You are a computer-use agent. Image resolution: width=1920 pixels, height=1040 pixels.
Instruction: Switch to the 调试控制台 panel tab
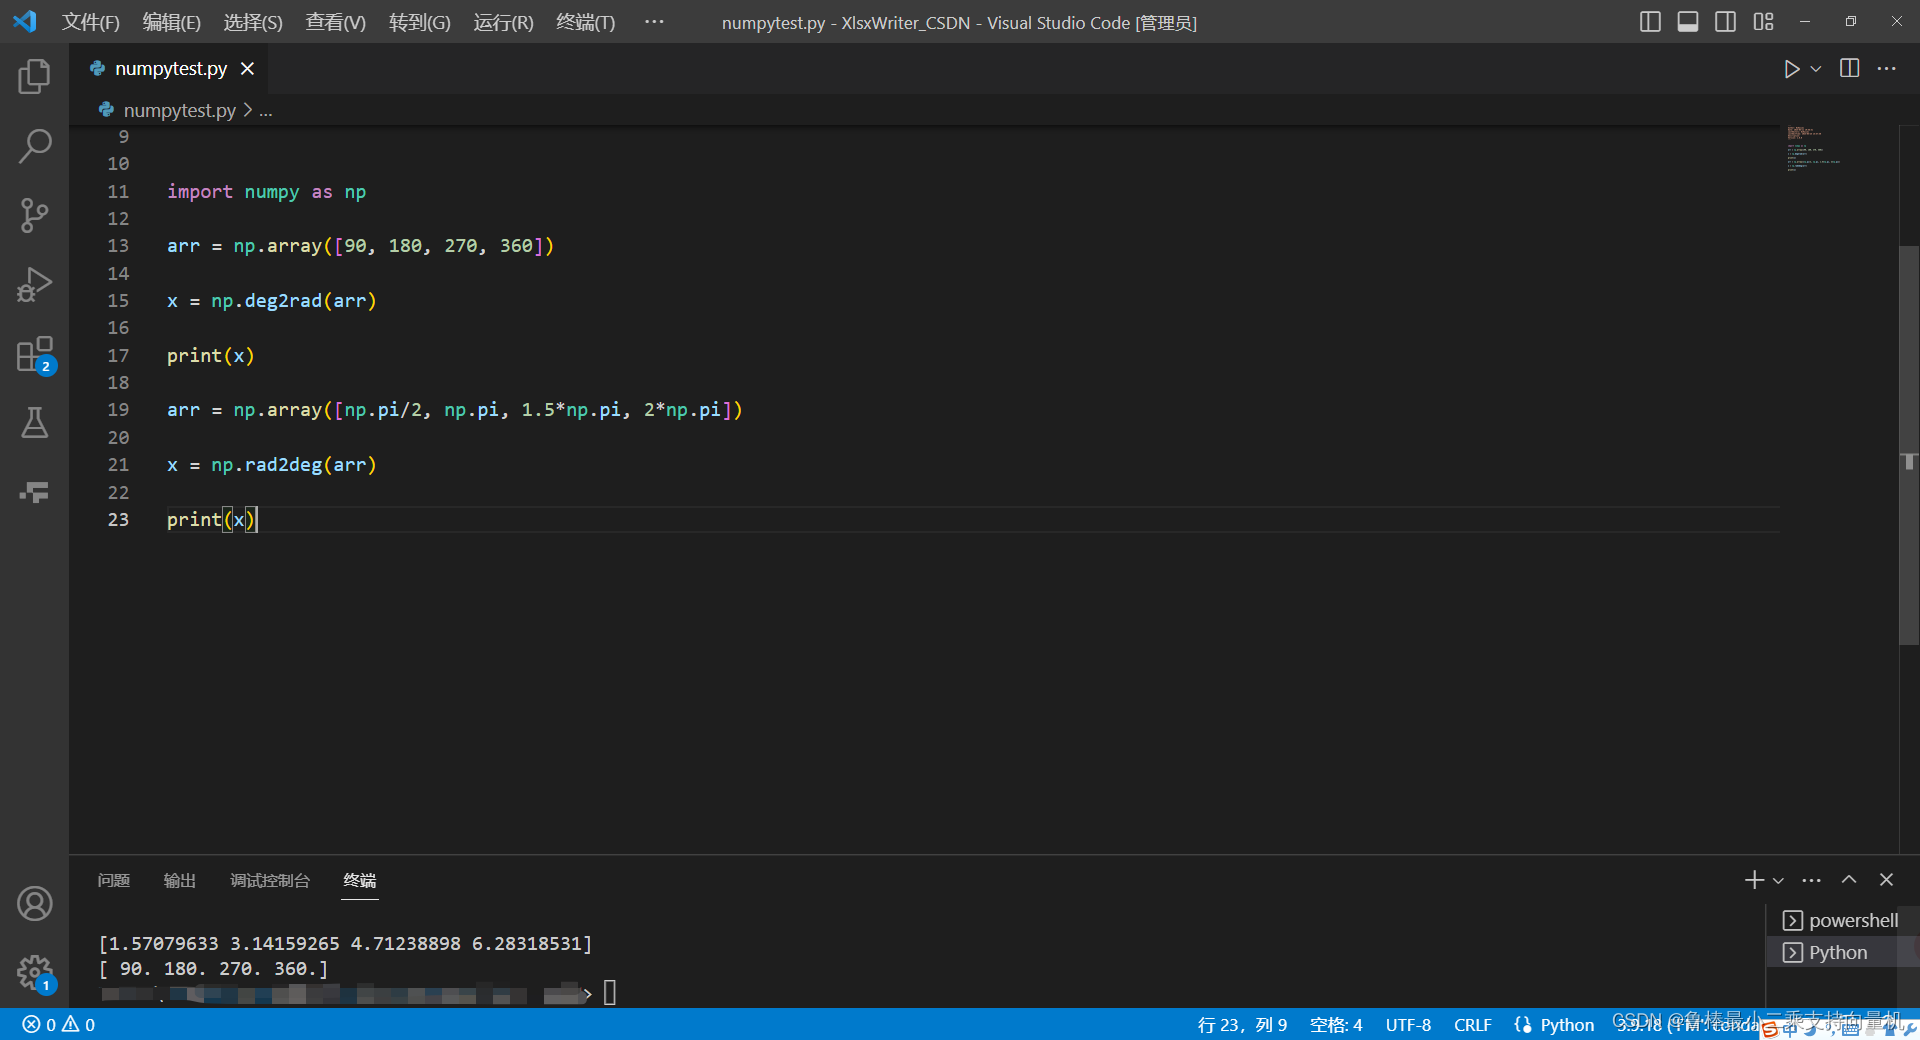[270, 880]
